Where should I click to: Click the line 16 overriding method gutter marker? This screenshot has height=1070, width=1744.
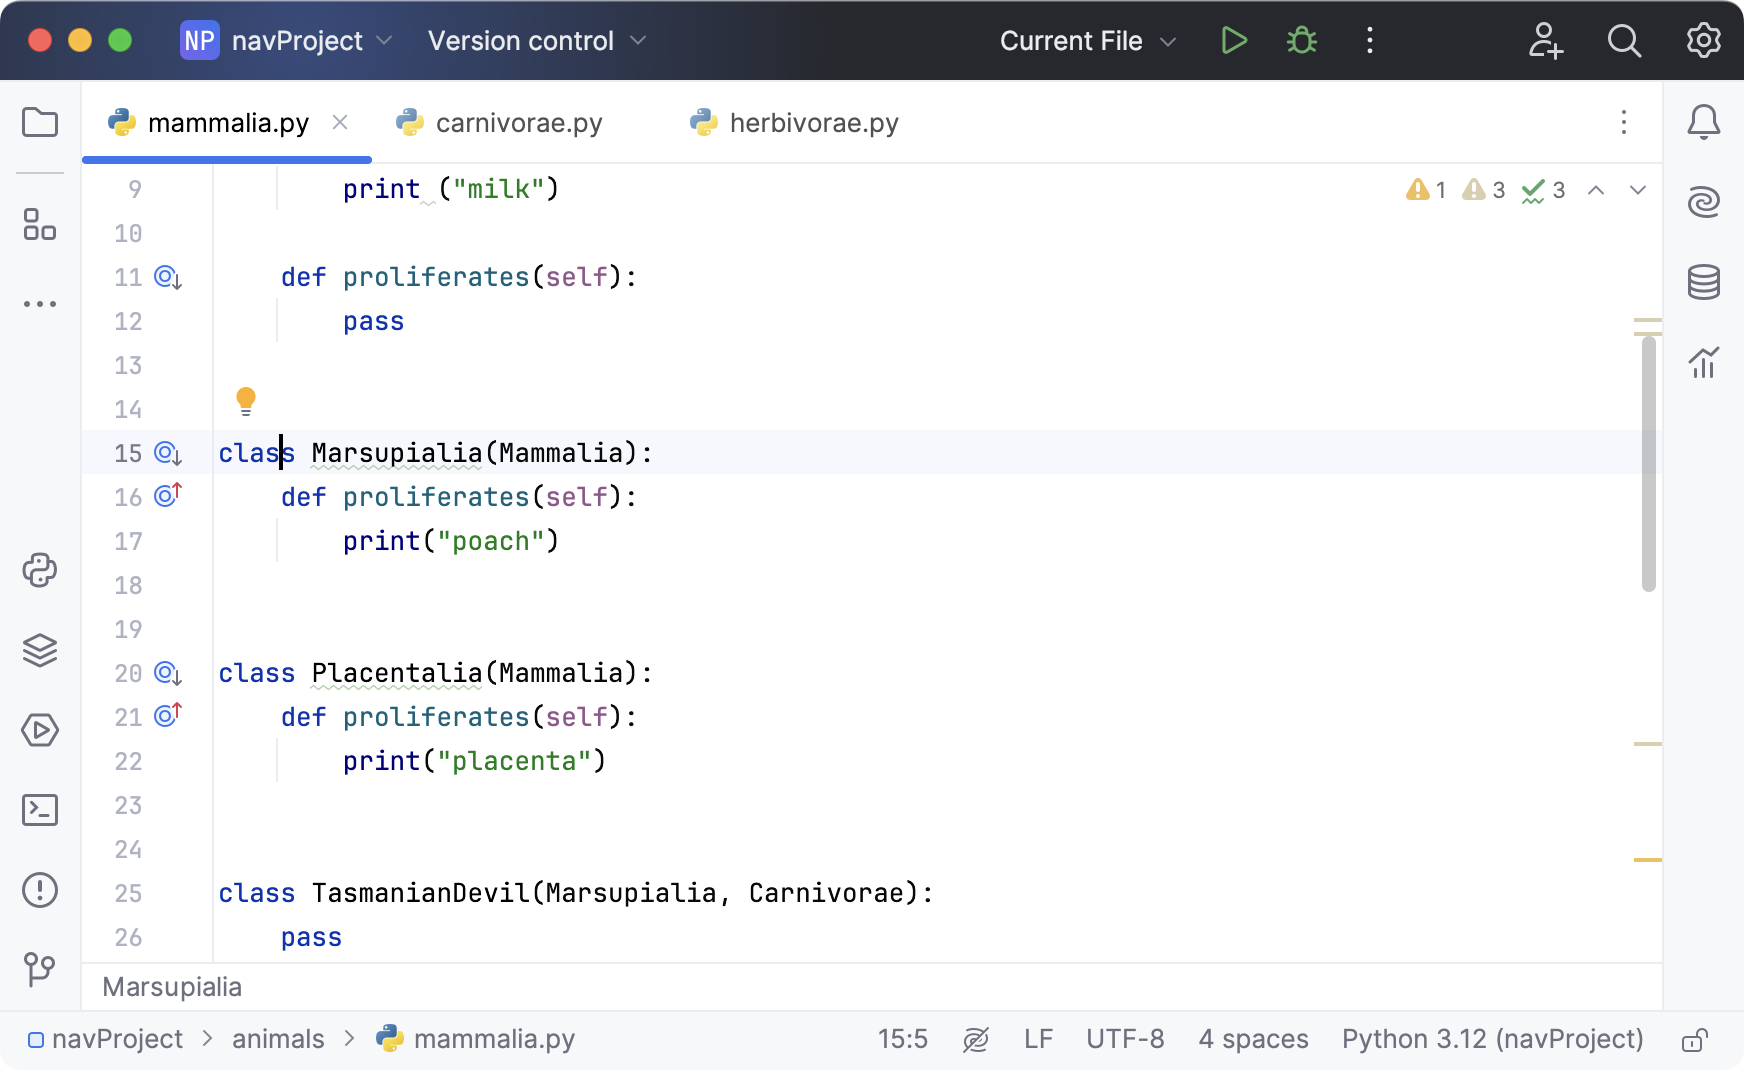coord(168,496)
